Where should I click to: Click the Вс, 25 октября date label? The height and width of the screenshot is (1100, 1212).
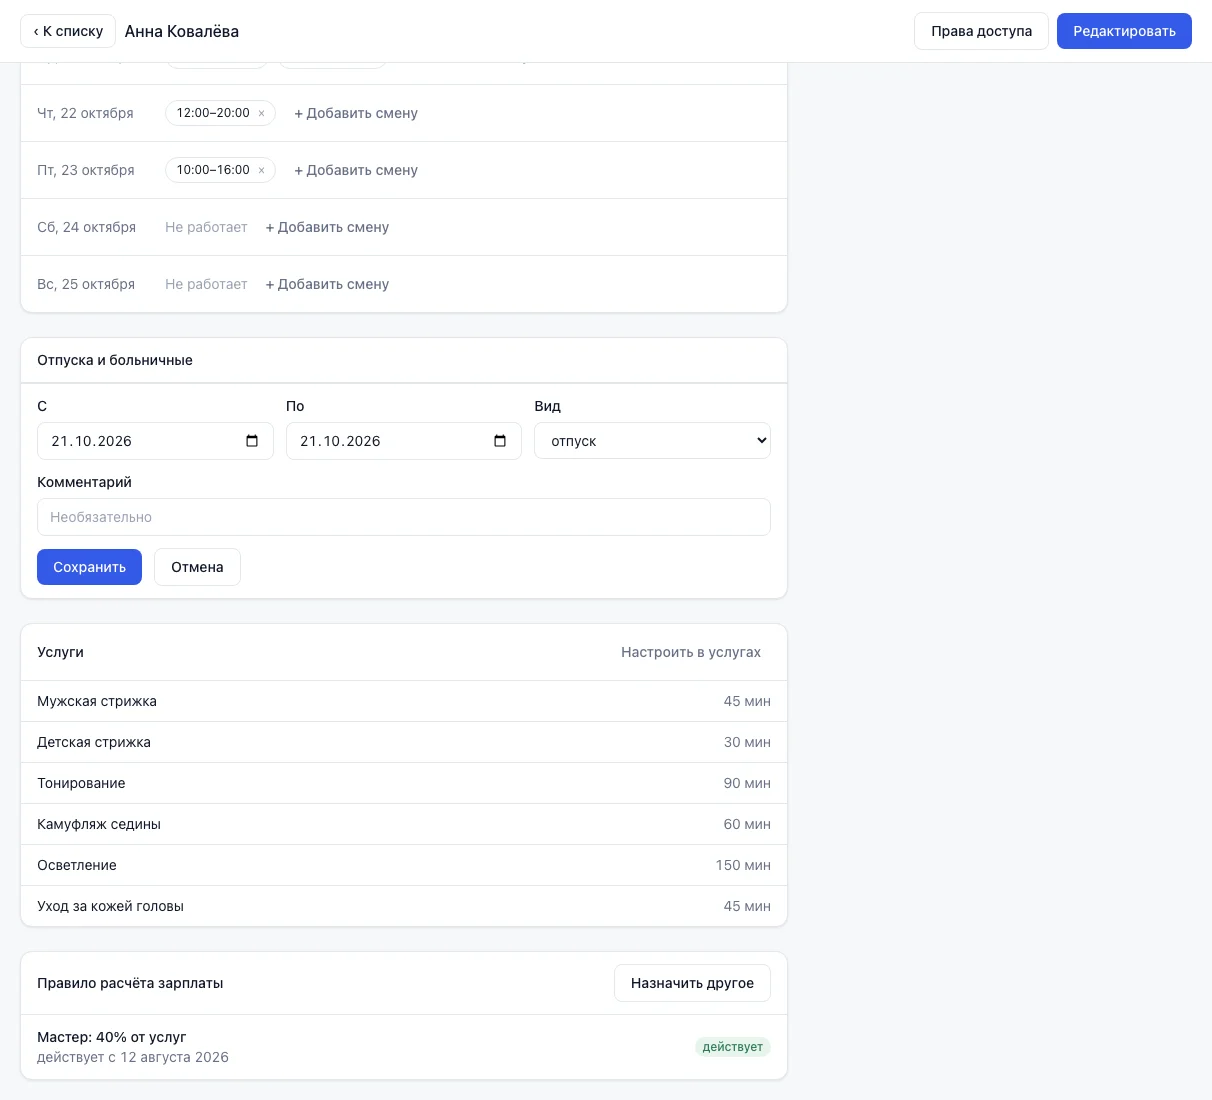click(x=86, y=284)
